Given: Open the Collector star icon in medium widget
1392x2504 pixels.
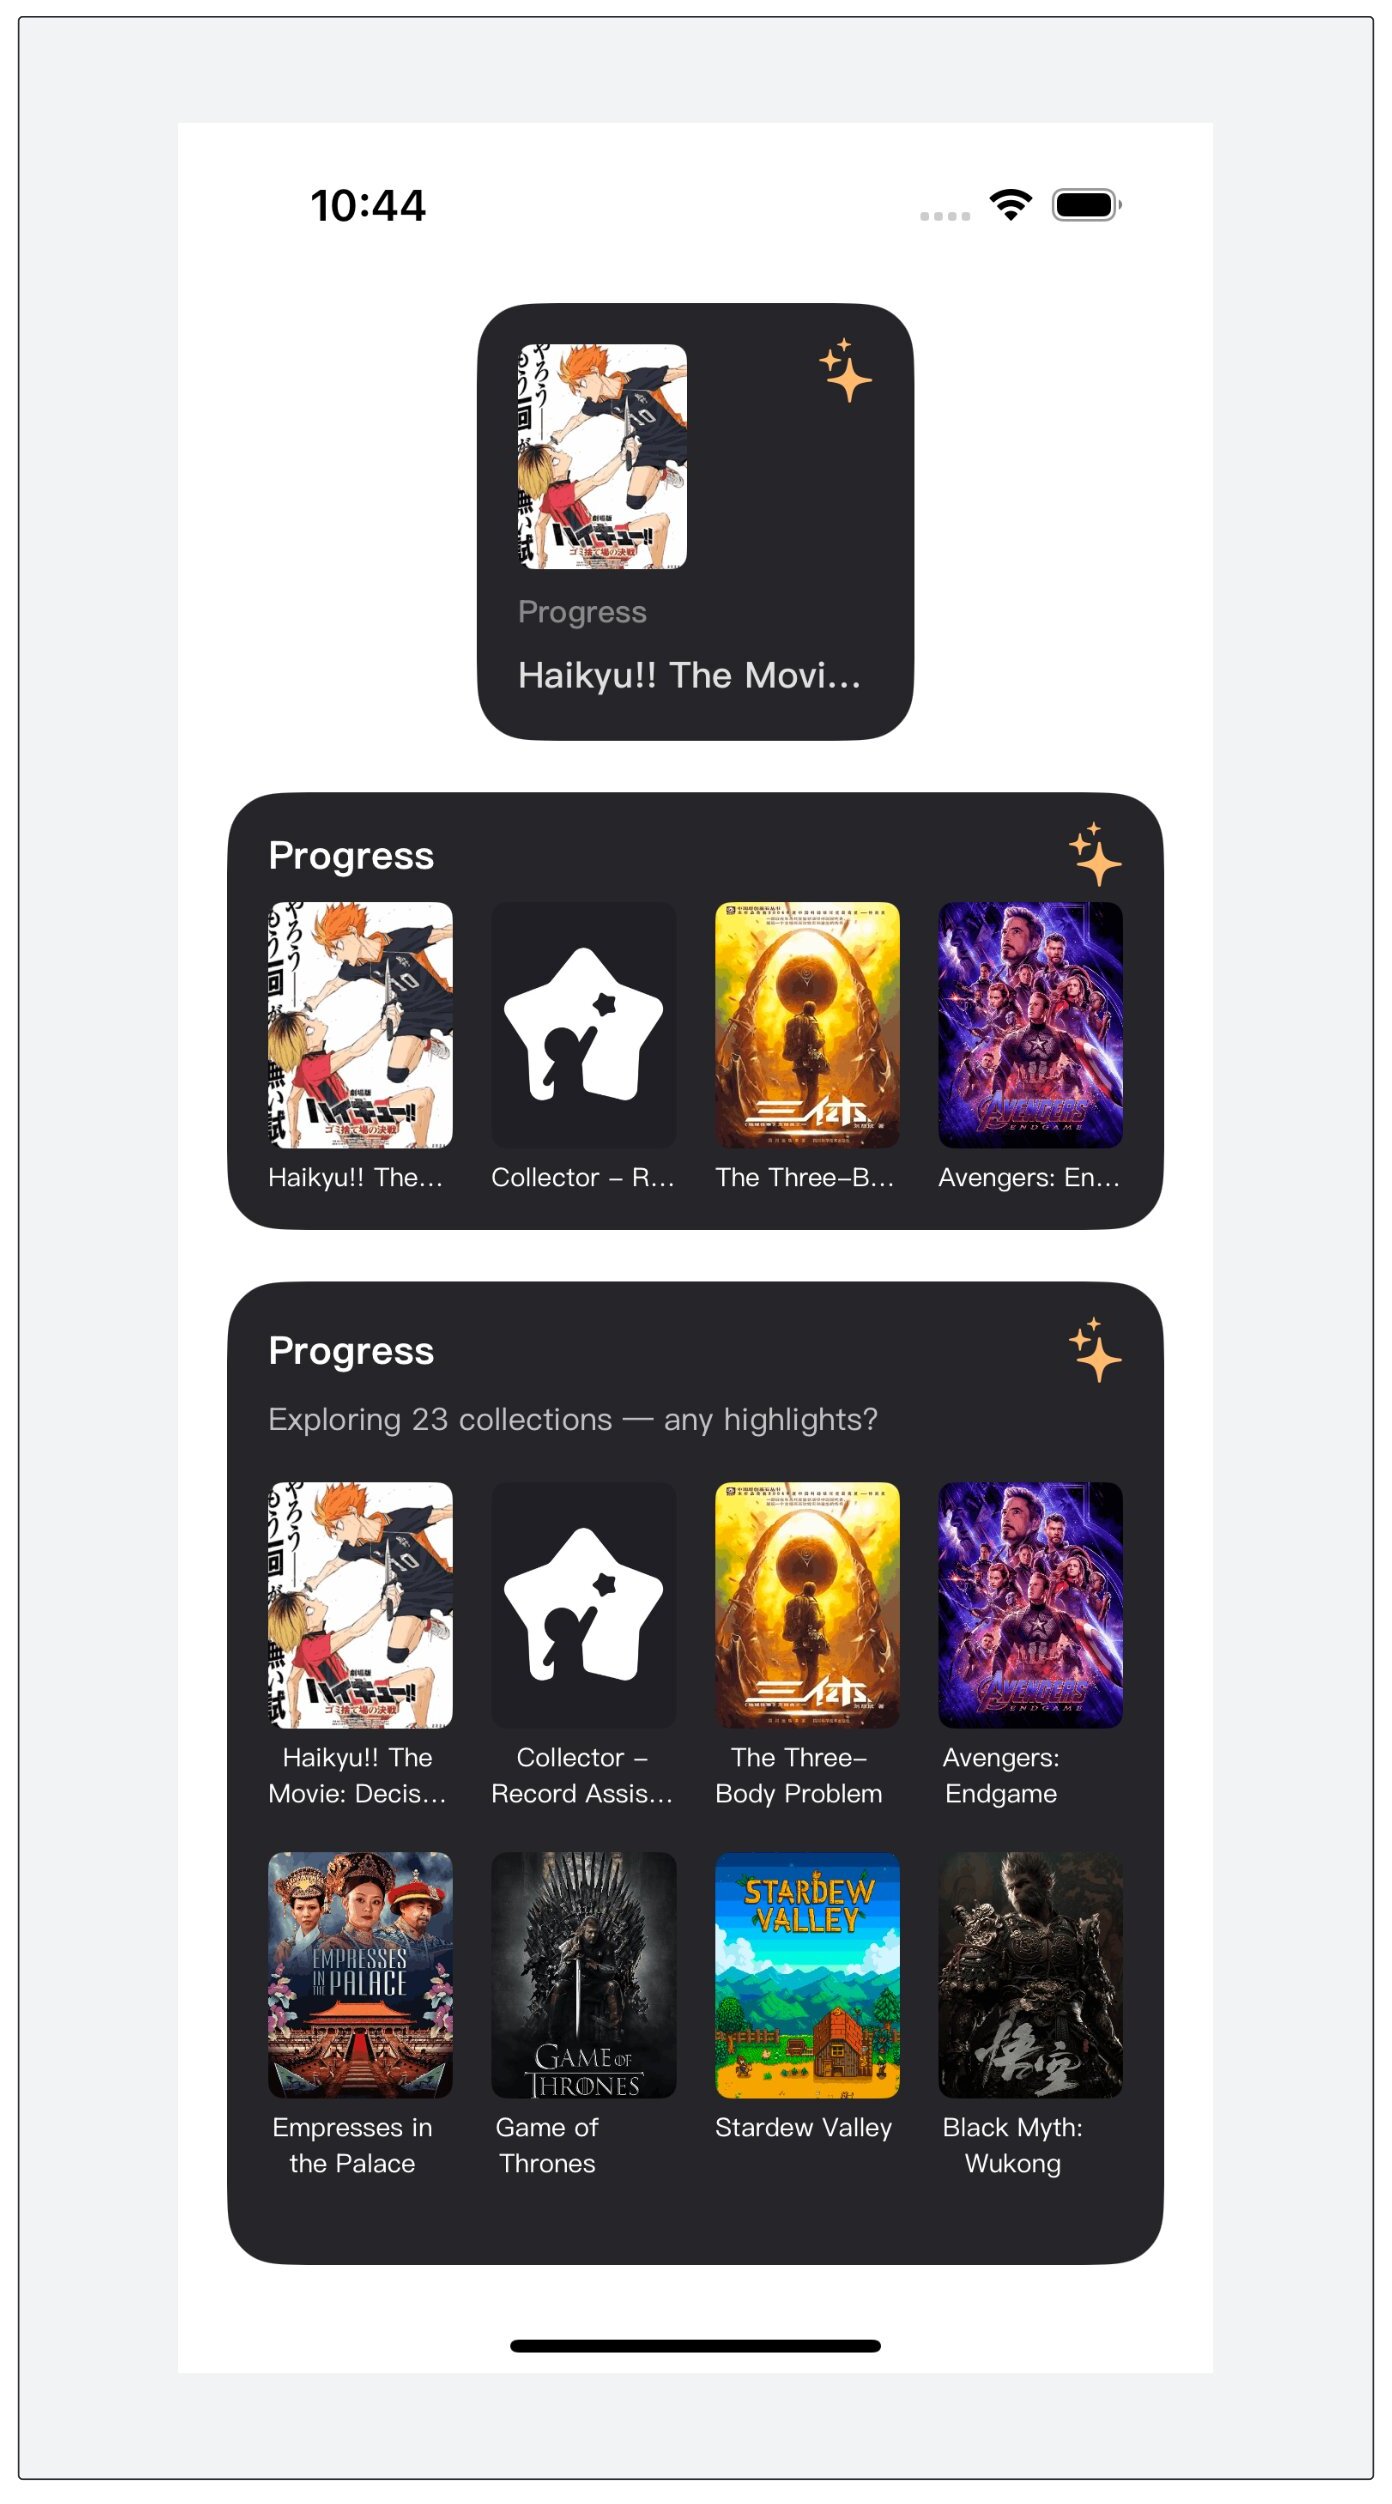Looking at the screenshot, I should coord(584,1025).
